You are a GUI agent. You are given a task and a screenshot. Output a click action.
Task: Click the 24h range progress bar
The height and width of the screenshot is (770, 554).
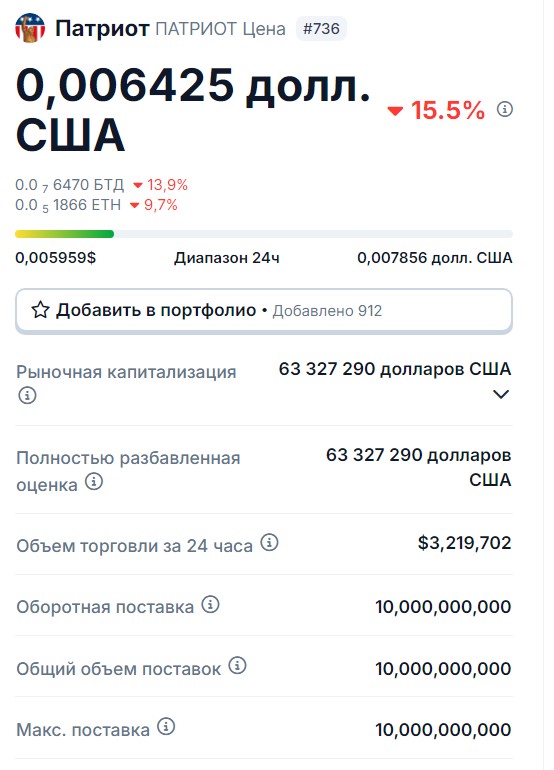[x=264, y=234]
